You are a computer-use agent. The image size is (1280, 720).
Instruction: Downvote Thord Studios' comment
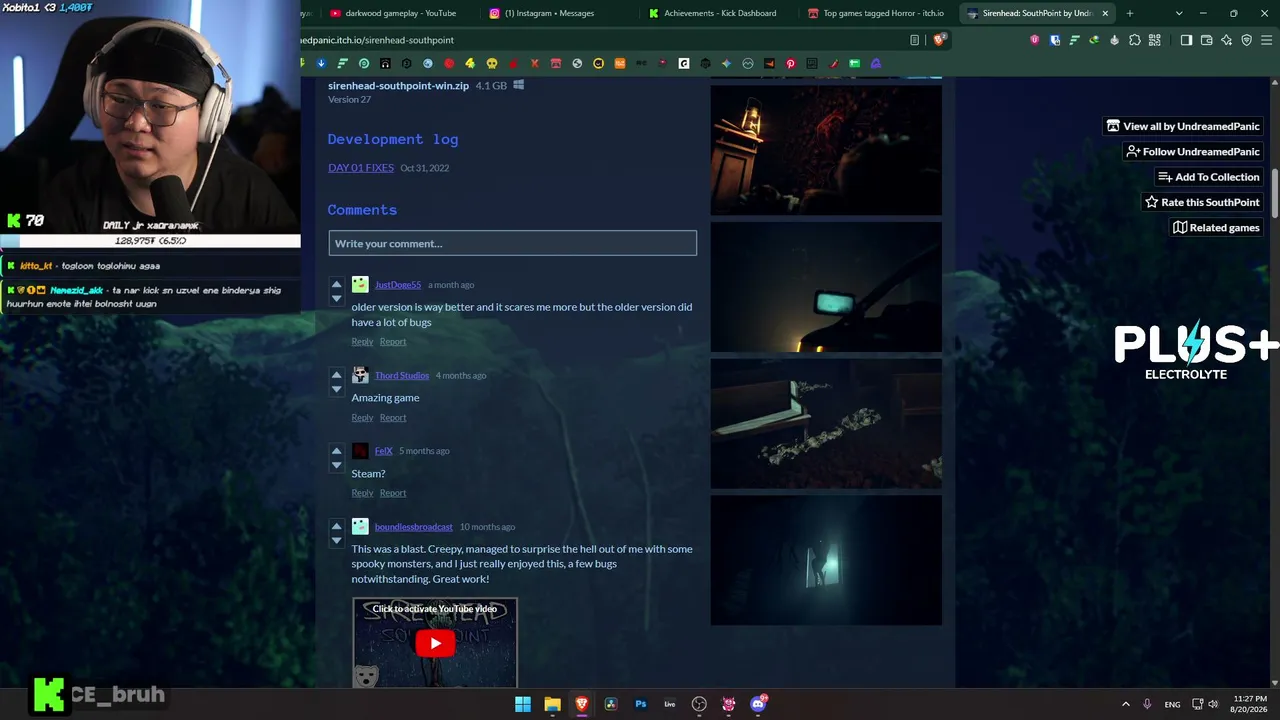click(x=336, y=389)
